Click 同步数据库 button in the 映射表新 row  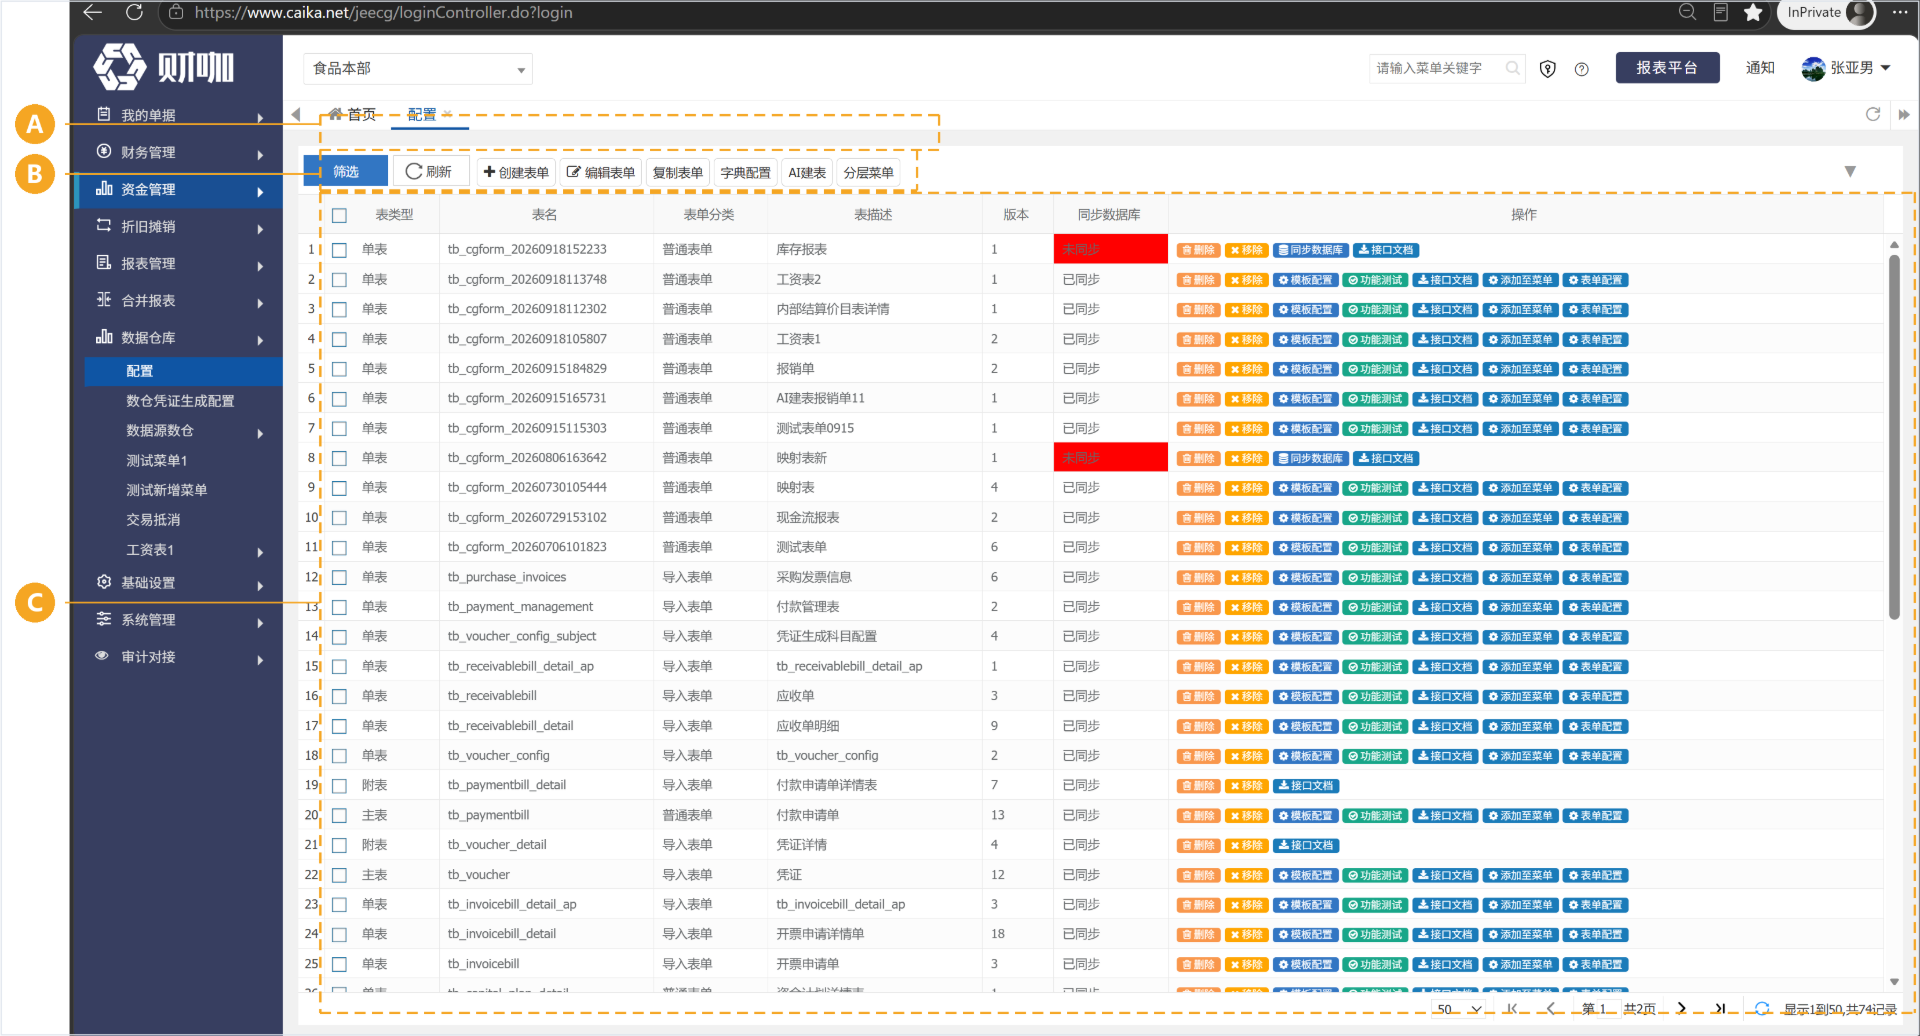[1312, 458]
